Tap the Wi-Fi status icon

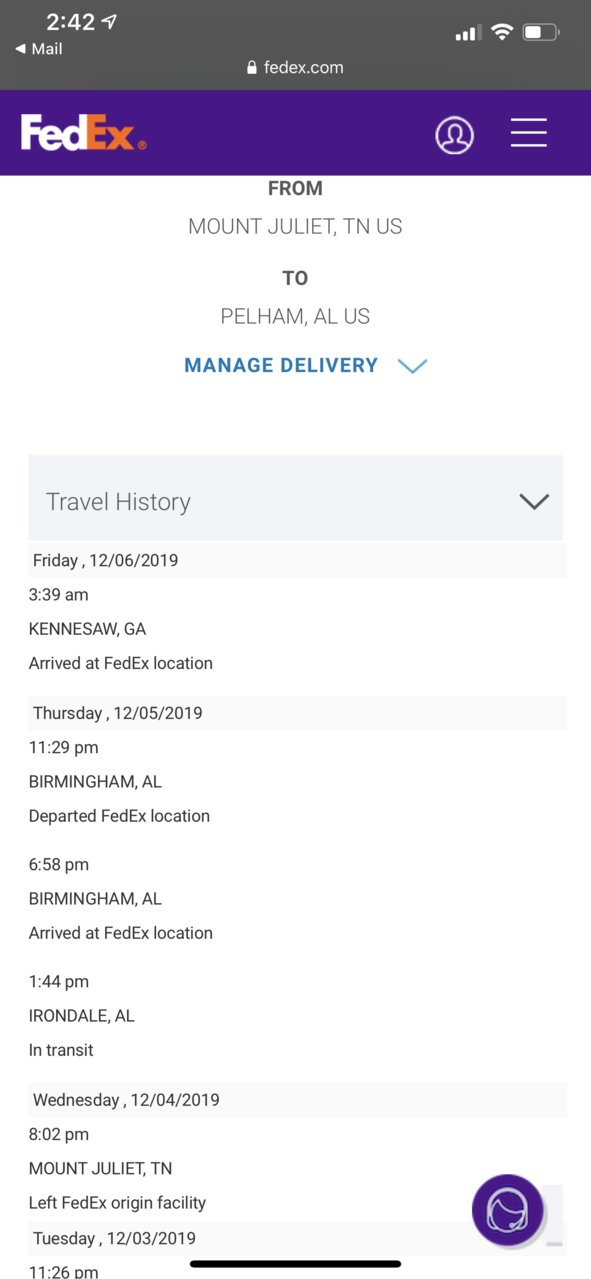501,33
